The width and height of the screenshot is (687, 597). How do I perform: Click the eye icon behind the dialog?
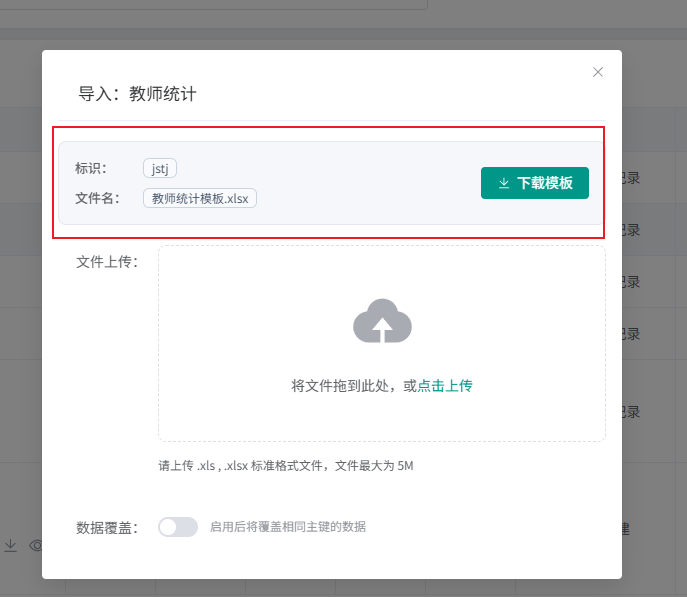tap(36, 545)
